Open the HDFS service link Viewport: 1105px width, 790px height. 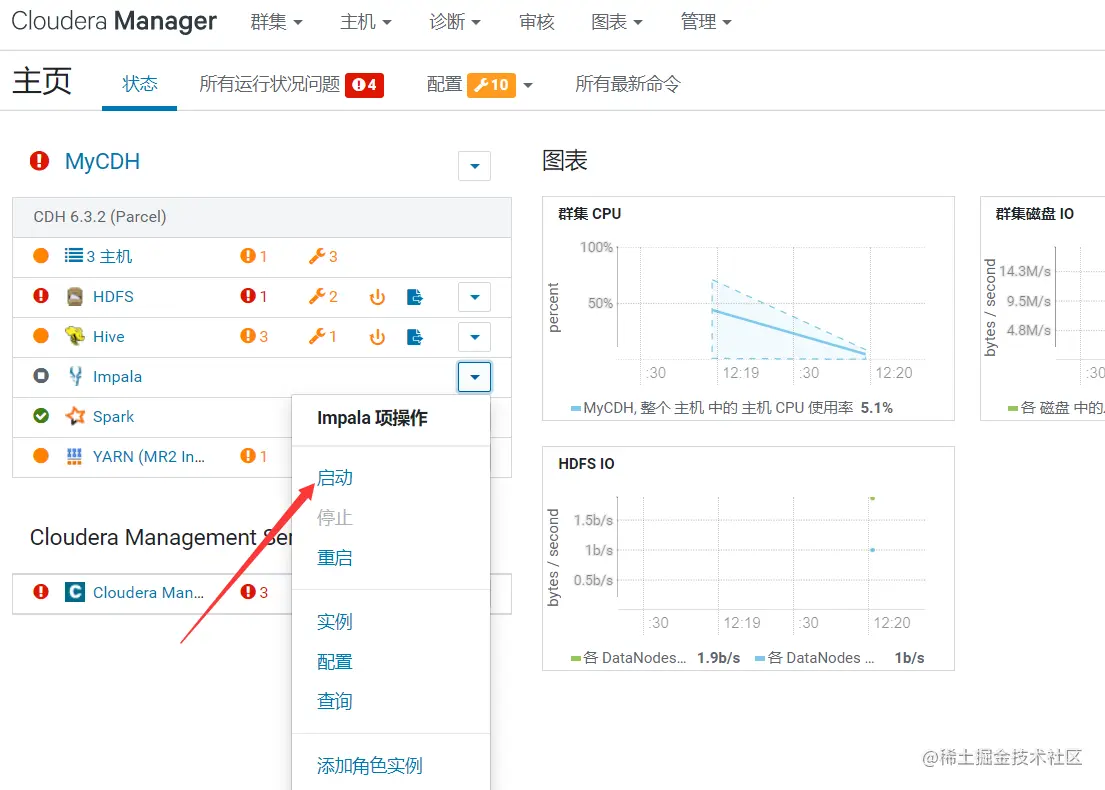113,297
